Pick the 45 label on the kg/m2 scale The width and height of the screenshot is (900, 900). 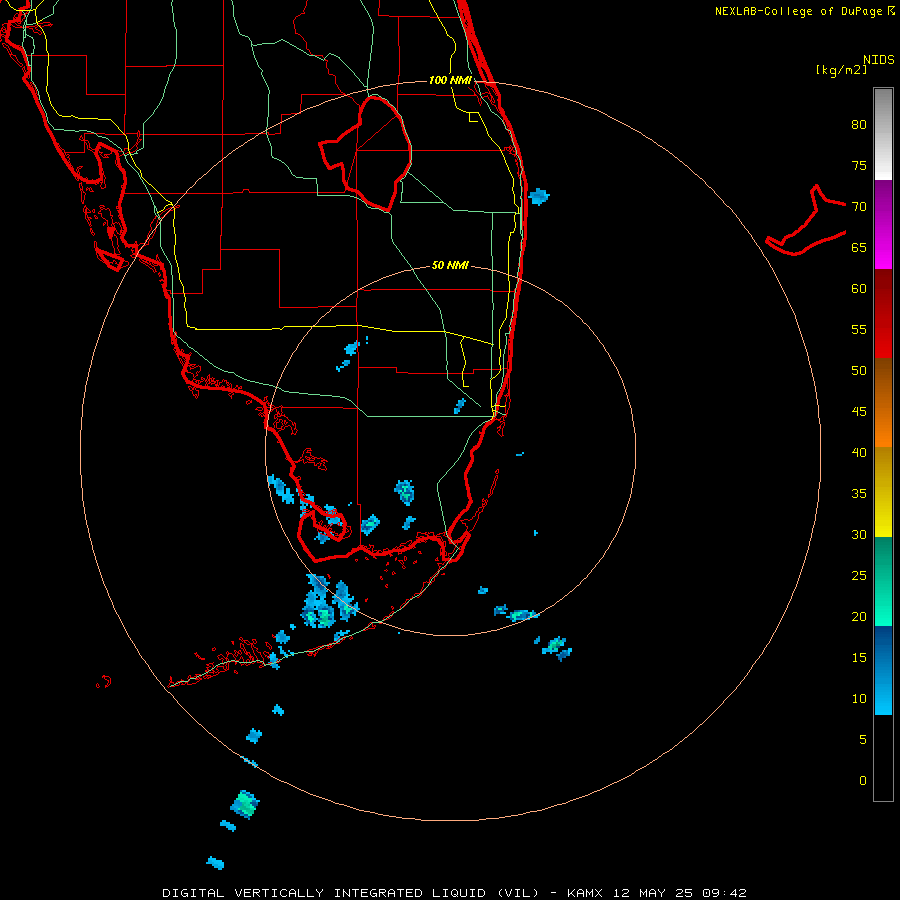tap(859, 412)
